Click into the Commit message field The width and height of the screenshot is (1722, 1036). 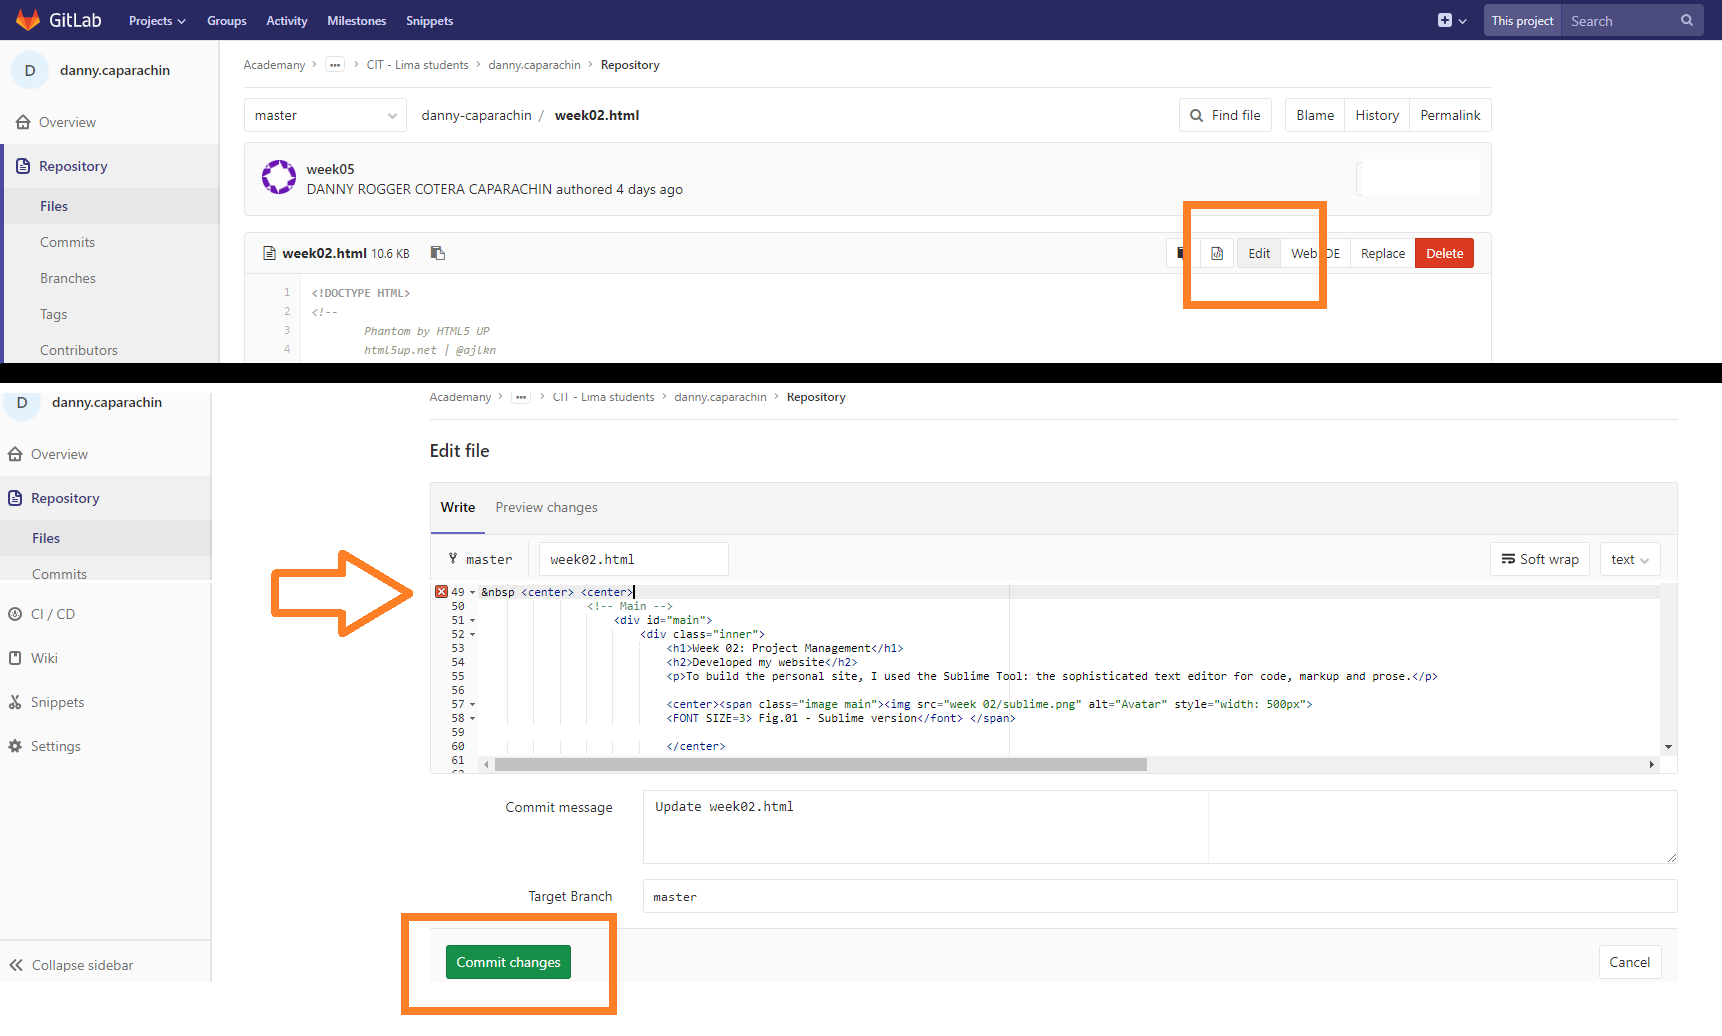click(x=1160, y=827)
